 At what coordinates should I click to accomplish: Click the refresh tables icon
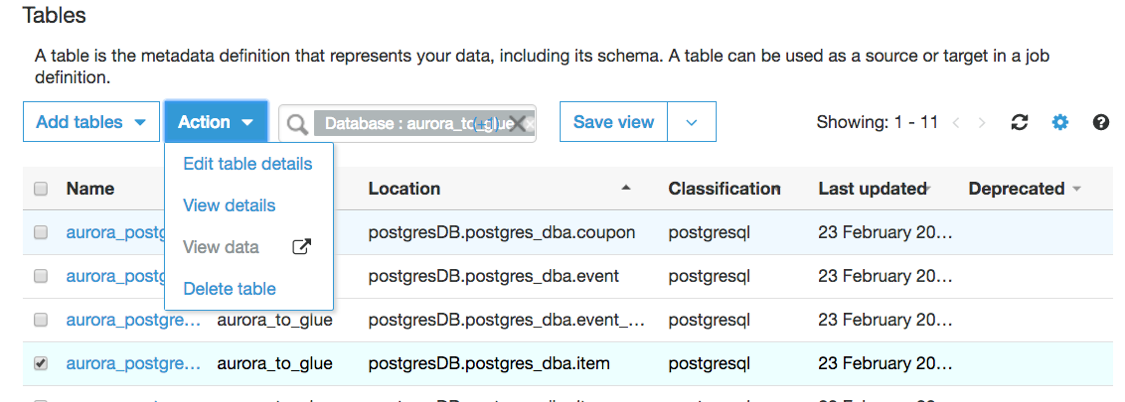[1019, 122]
